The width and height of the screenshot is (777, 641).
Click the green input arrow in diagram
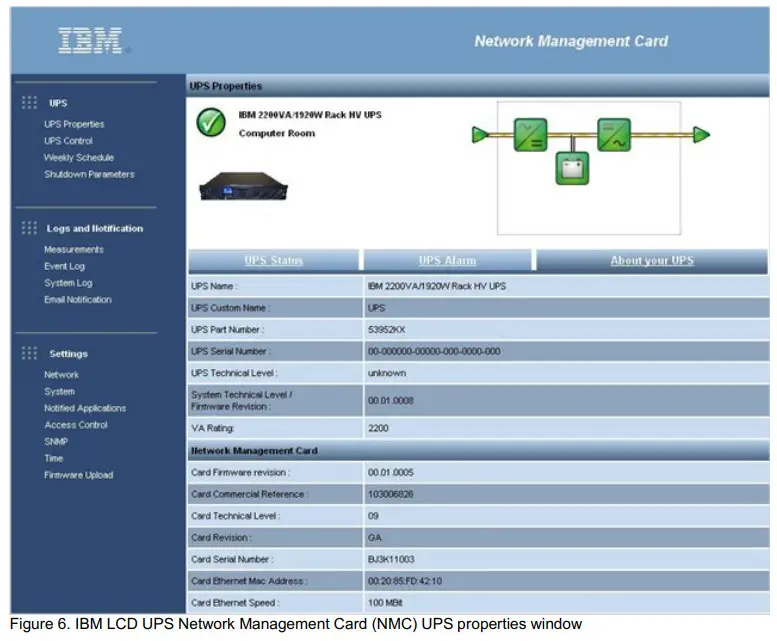coord(480,134)
